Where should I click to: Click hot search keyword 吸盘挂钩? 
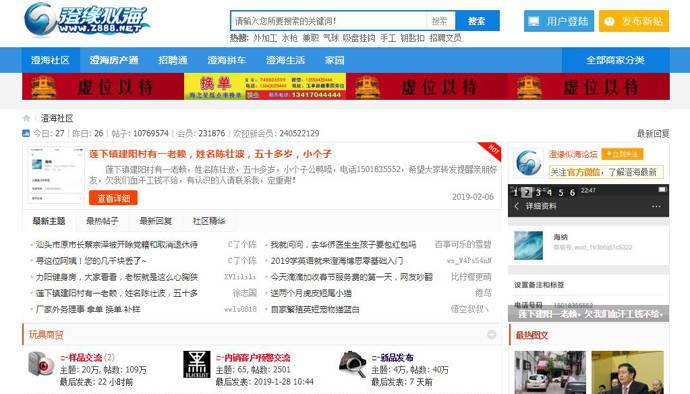click(359, 38)
